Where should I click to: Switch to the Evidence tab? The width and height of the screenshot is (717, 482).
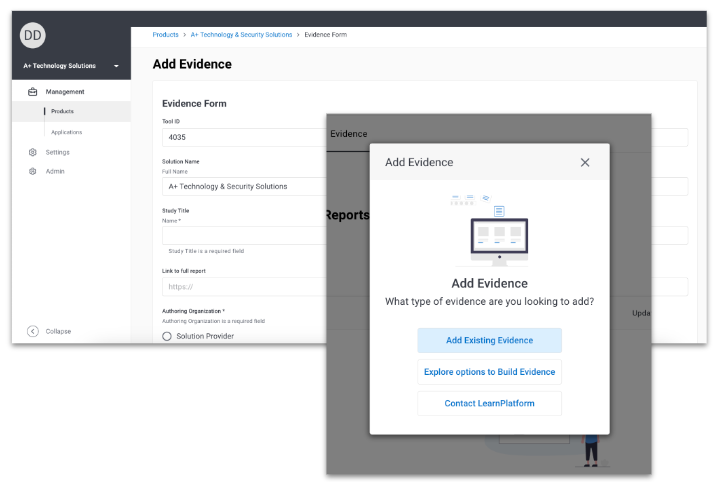tap(349, 133)
